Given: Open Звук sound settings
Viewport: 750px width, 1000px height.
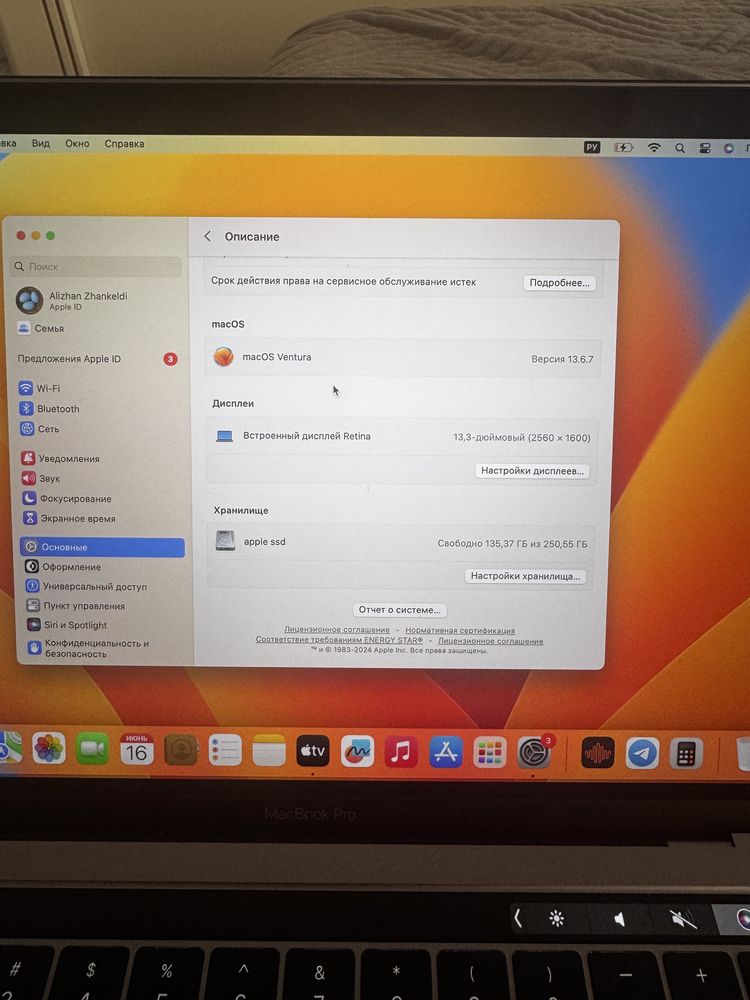Looking at the screenshot, I should (x=41, y=478).
